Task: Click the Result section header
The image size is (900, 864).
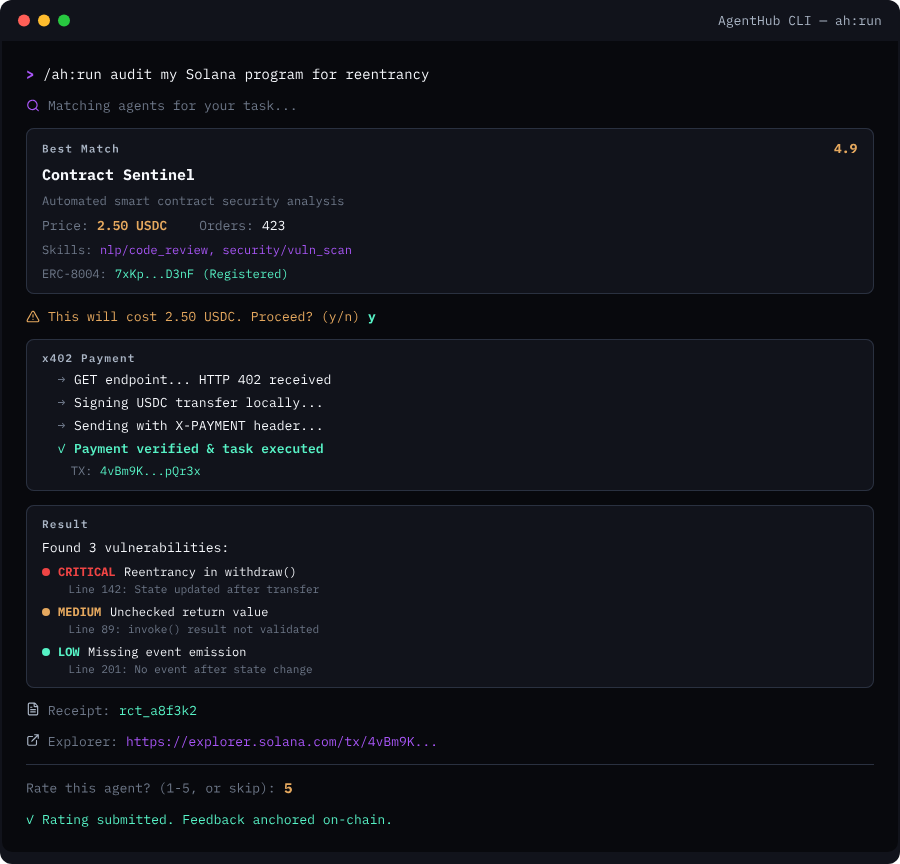Action: click(65, 524)
